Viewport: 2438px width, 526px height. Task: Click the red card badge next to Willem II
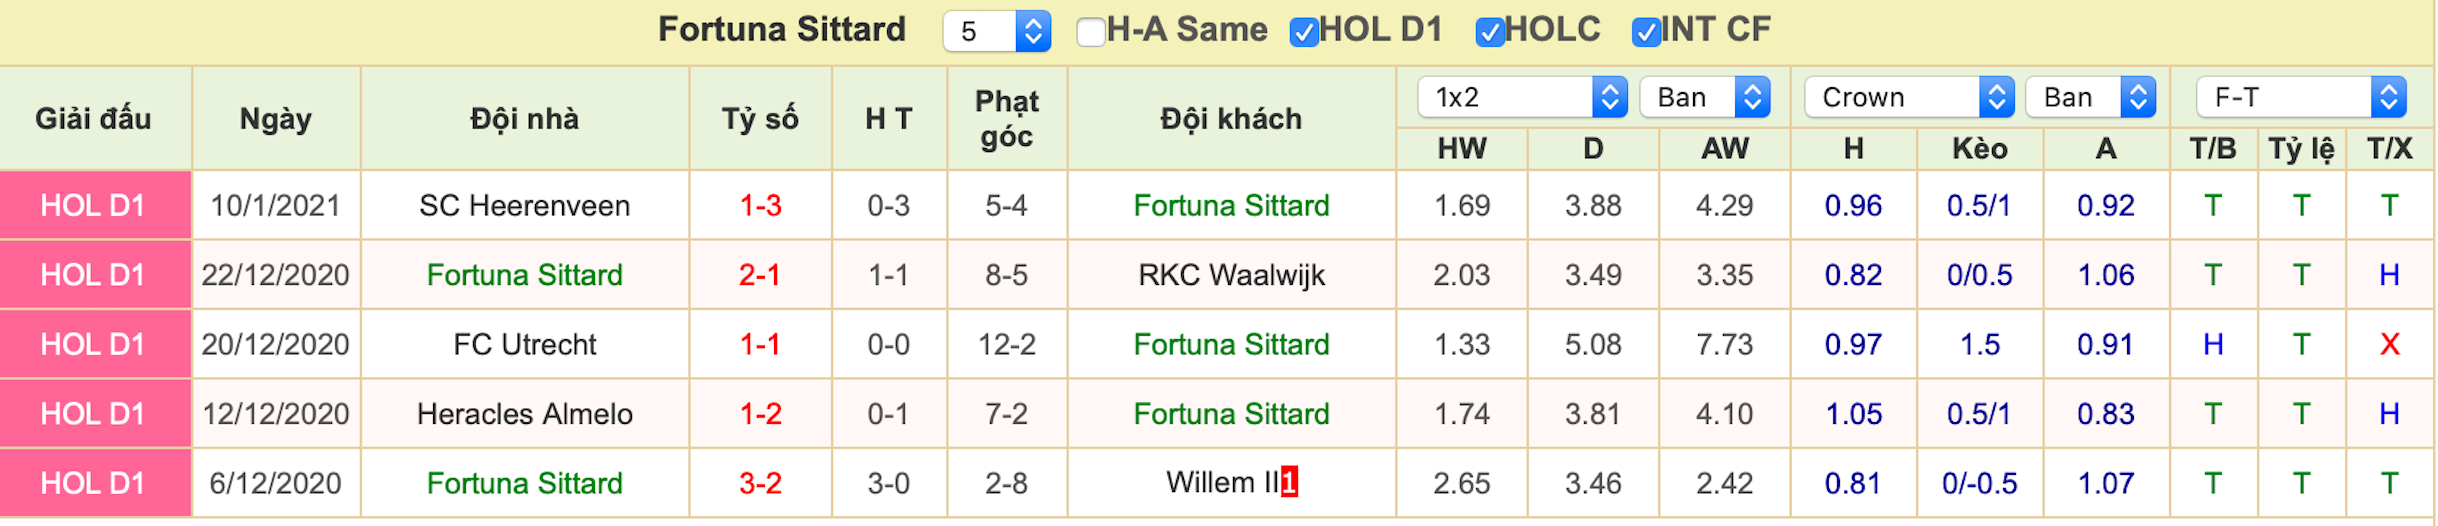[x=1289, y=482]
